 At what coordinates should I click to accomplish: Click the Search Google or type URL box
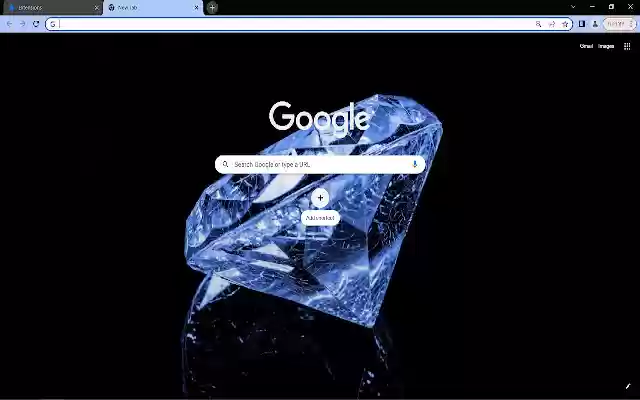coord(320,164)
